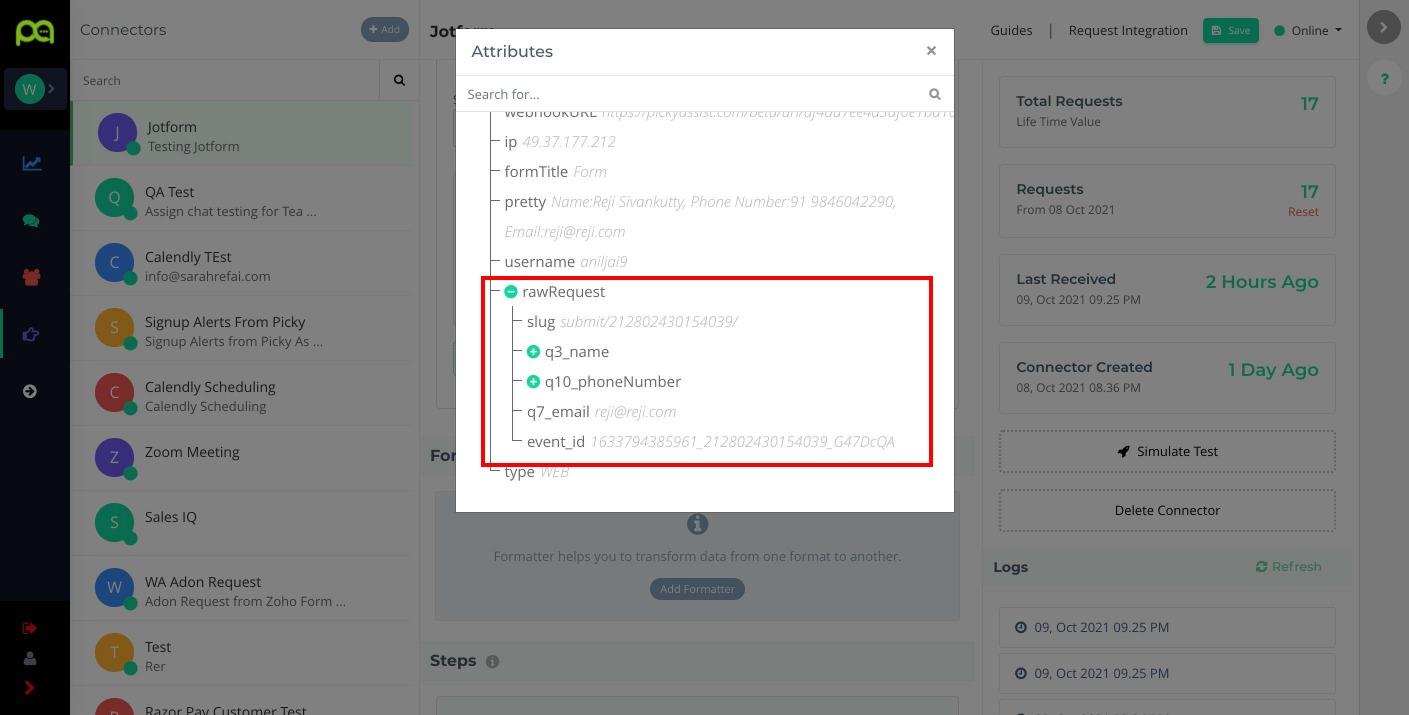Open the Guides menu item
Image resolution: width=1409 pixels, height=715 pixels.
(1011, 30)
